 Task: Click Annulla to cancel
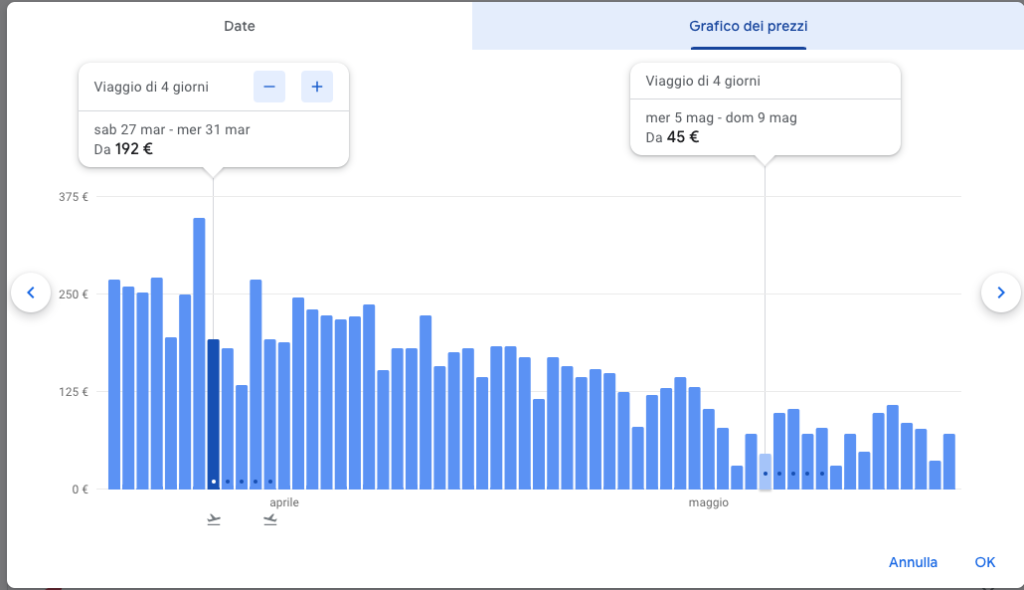coord(912,562)
